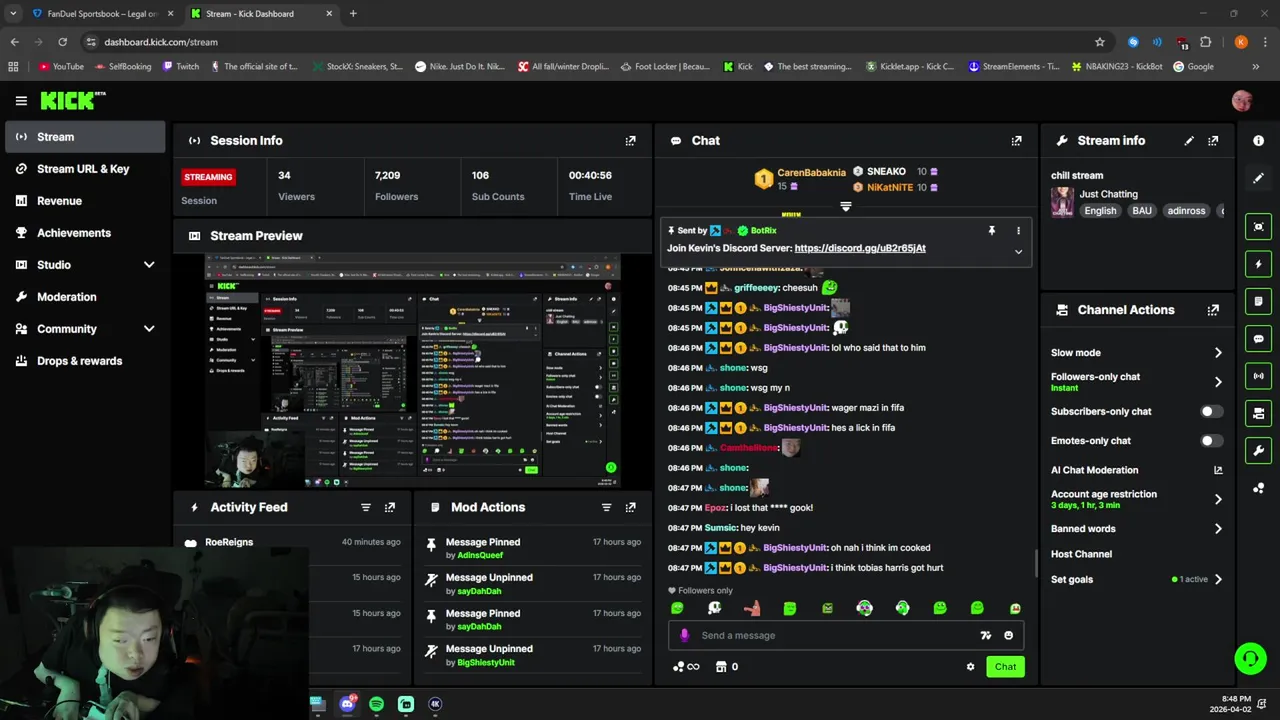1280x720 pixels.
Task: Open the Revenue page
Action: click(85, 201)
